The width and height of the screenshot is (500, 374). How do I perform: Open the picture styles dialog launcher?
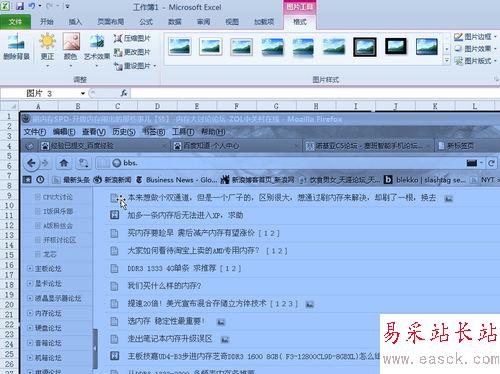pos(496,79)
